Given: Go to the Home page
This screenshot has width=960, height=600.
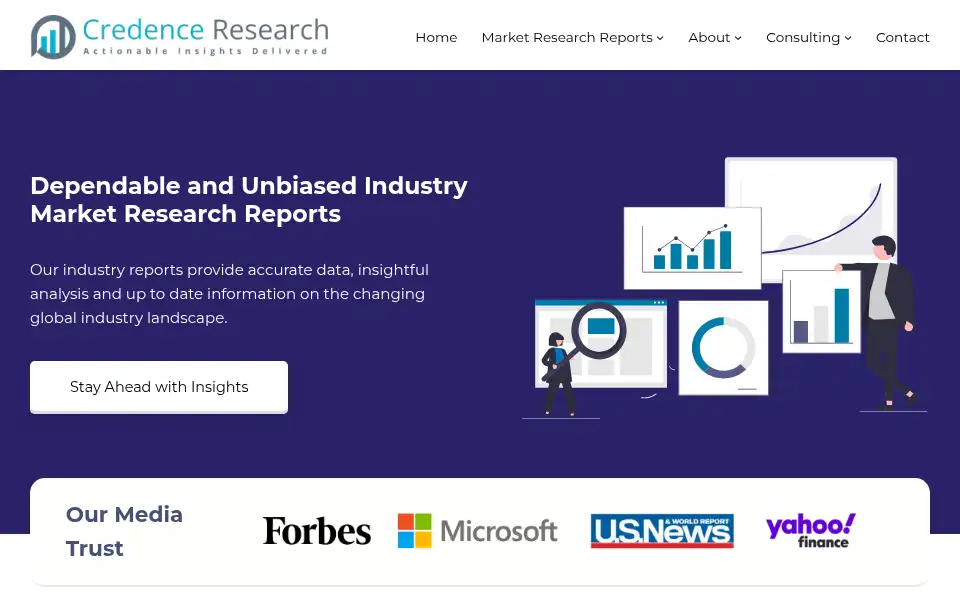Looking at the screenshot, I should (x=436, y=37).
